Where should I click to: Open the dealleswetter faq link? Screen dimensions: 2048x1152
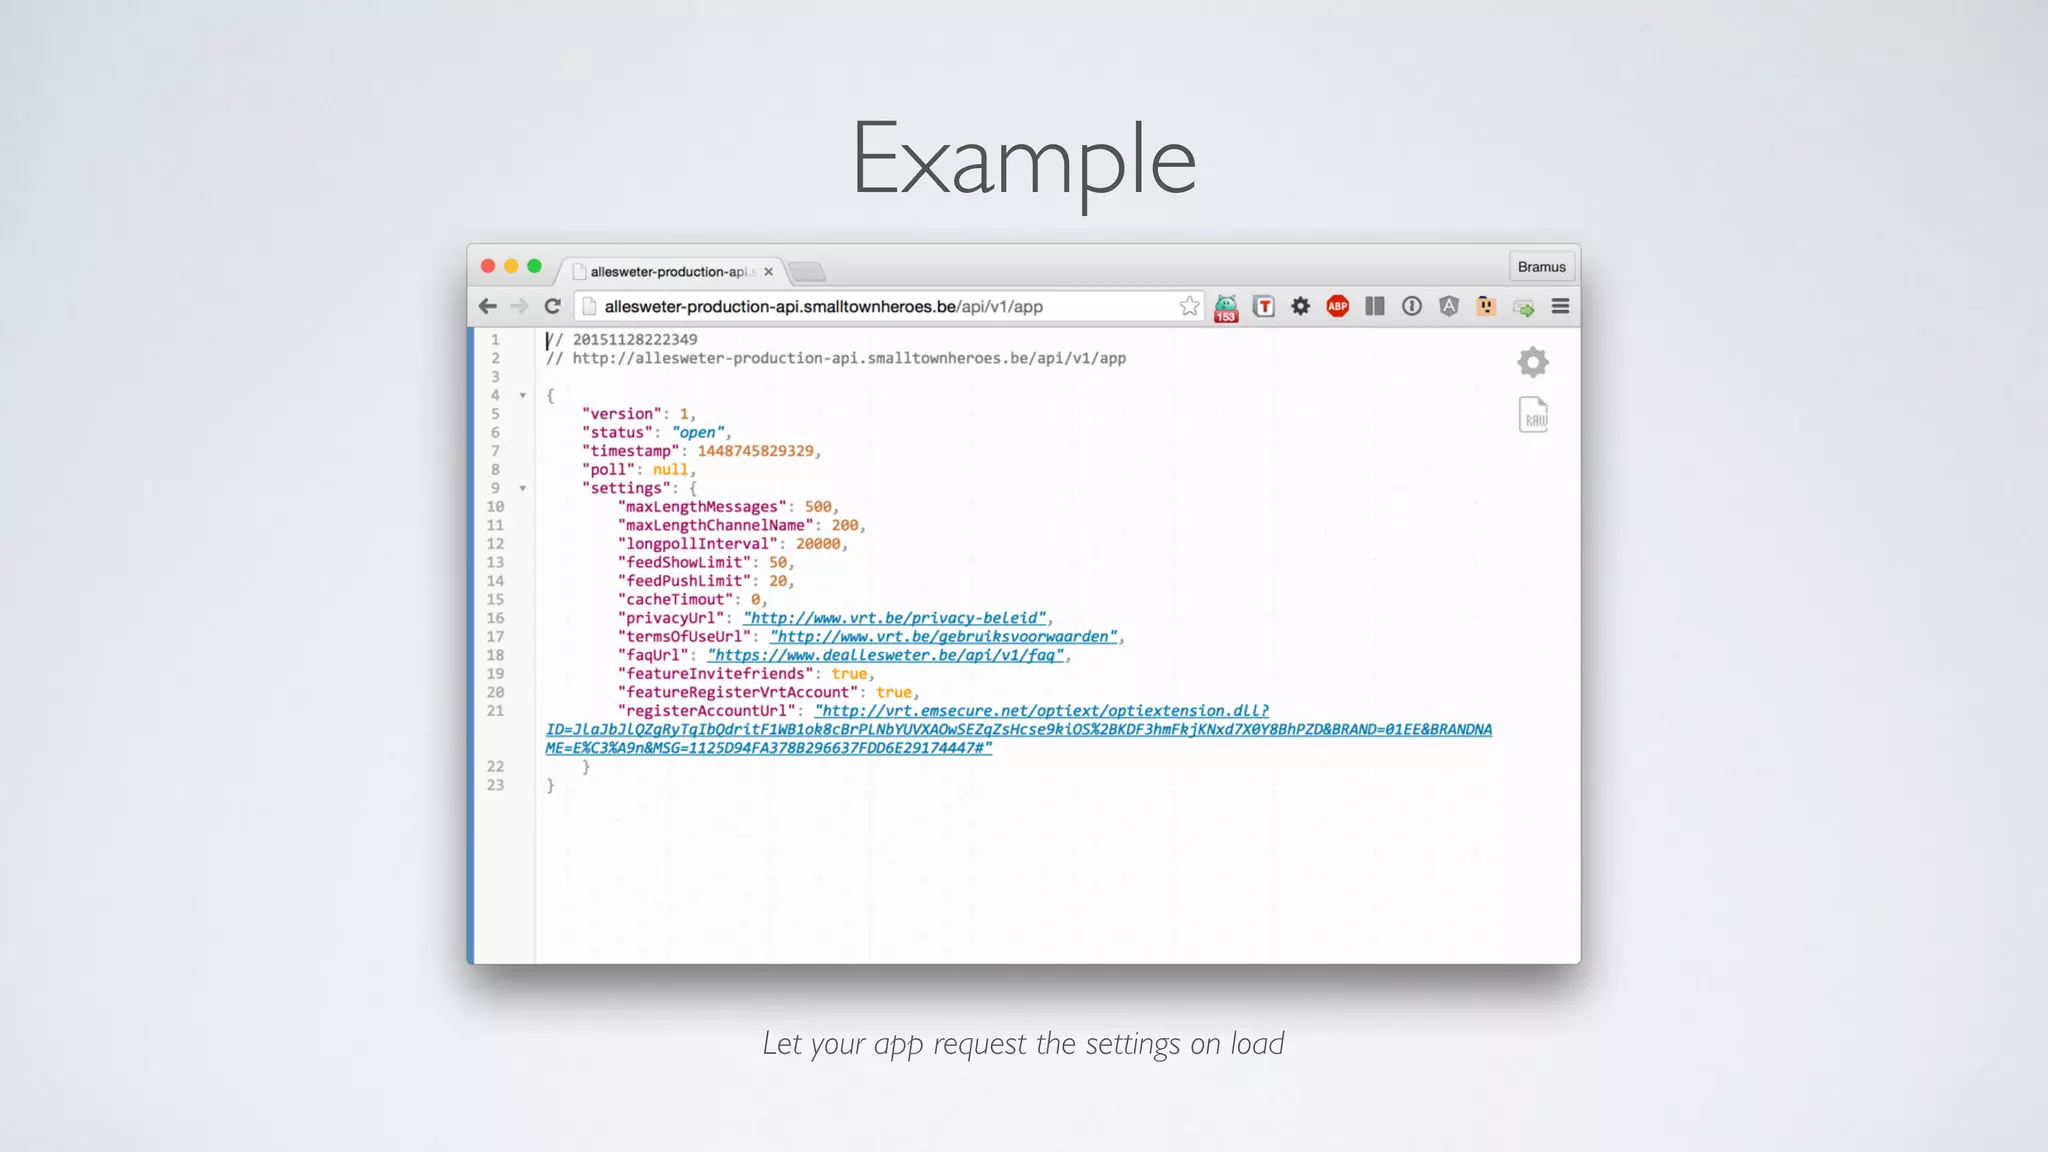tap(886, 655)
